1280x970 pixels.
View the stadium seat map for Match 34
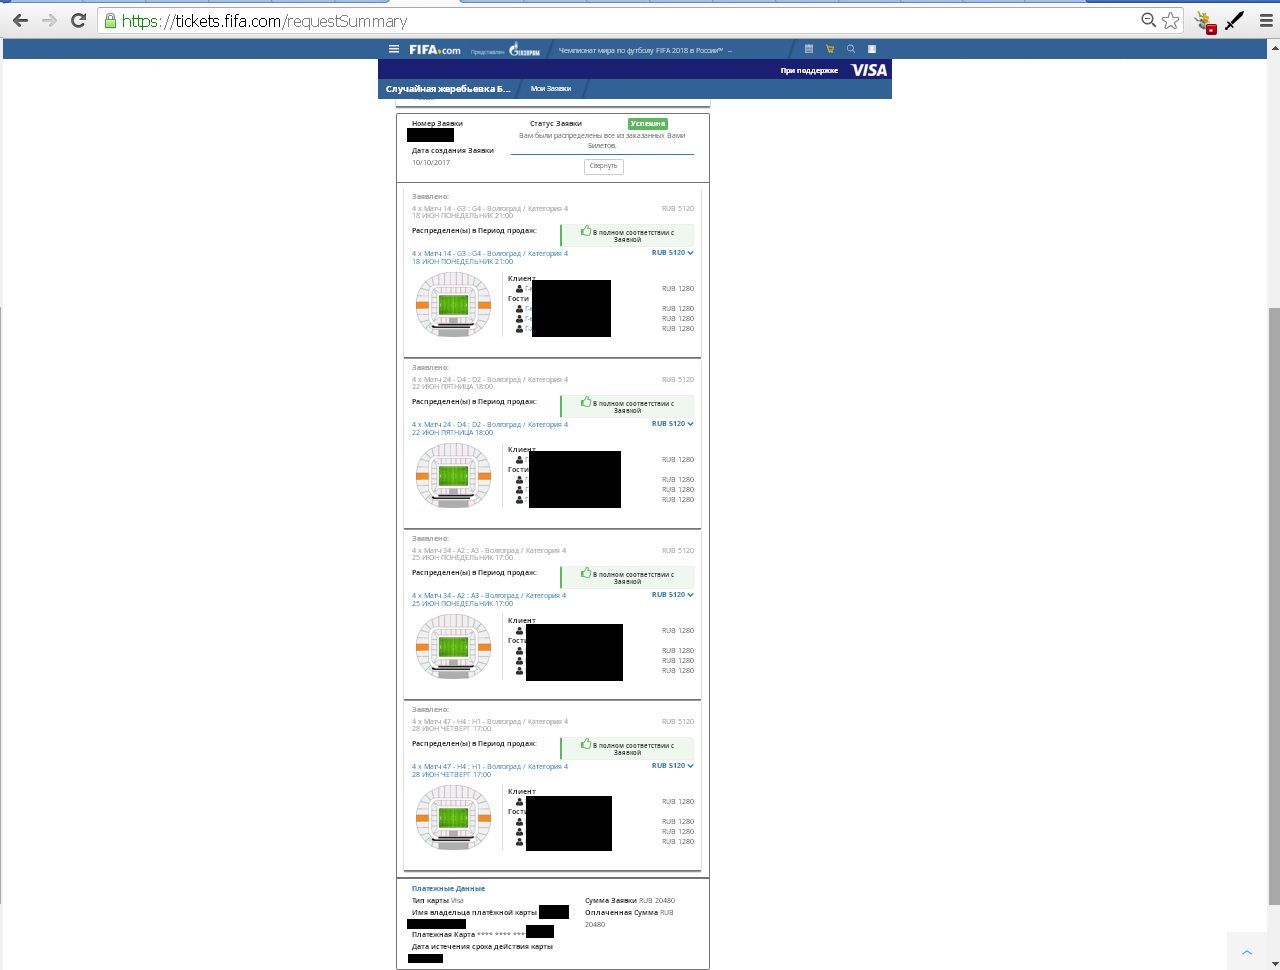(454, 647)
